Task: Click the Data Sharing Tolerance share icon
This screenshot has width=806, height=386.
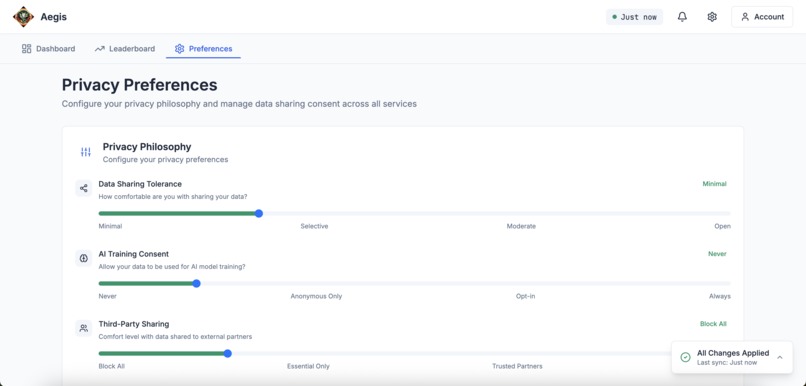Action: tap(84, 188)
